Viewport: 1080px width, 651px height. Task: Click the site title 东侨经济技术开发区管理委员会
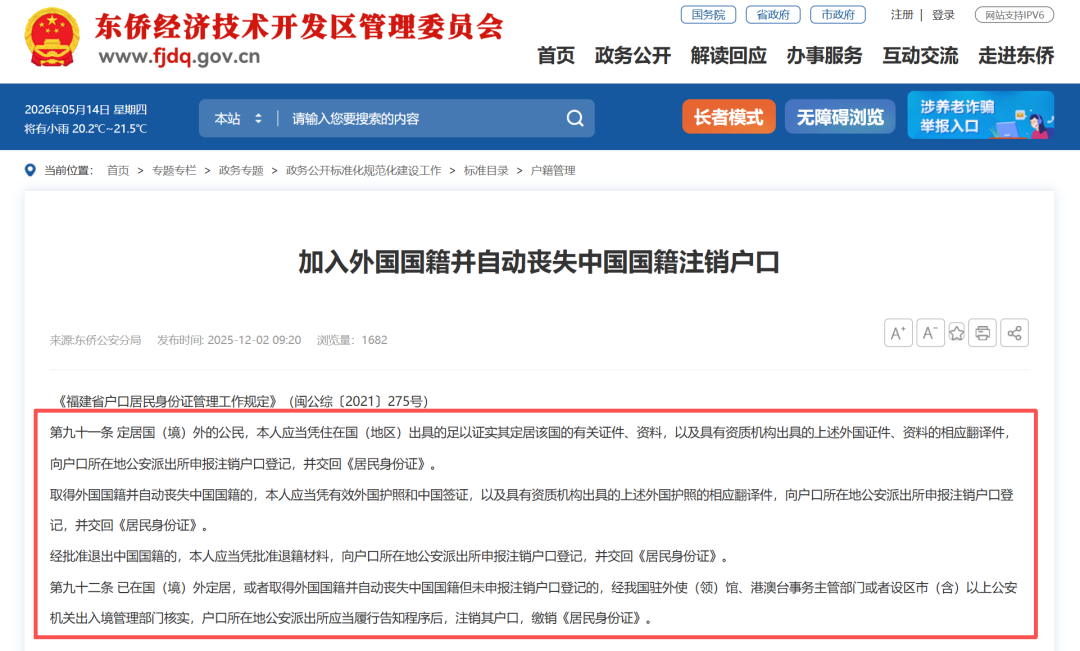pos(299,26)
